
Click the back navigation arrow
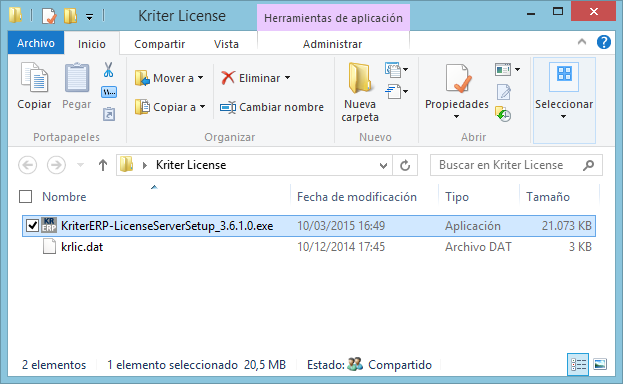(x=27, y=165)
